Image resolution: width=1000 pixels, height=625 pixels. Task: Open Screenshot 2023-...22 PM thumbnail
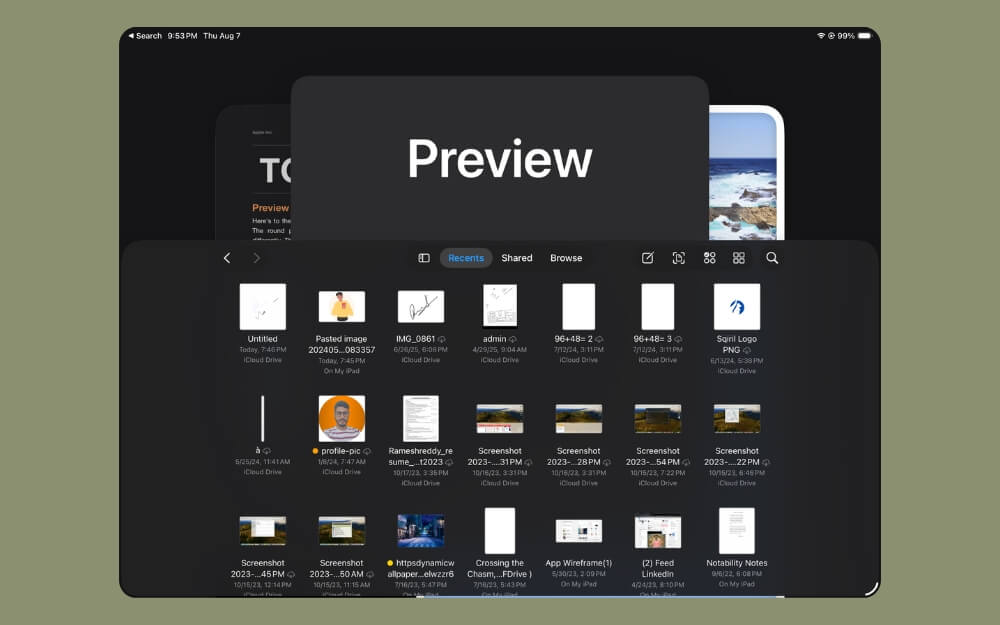[737, 418]
